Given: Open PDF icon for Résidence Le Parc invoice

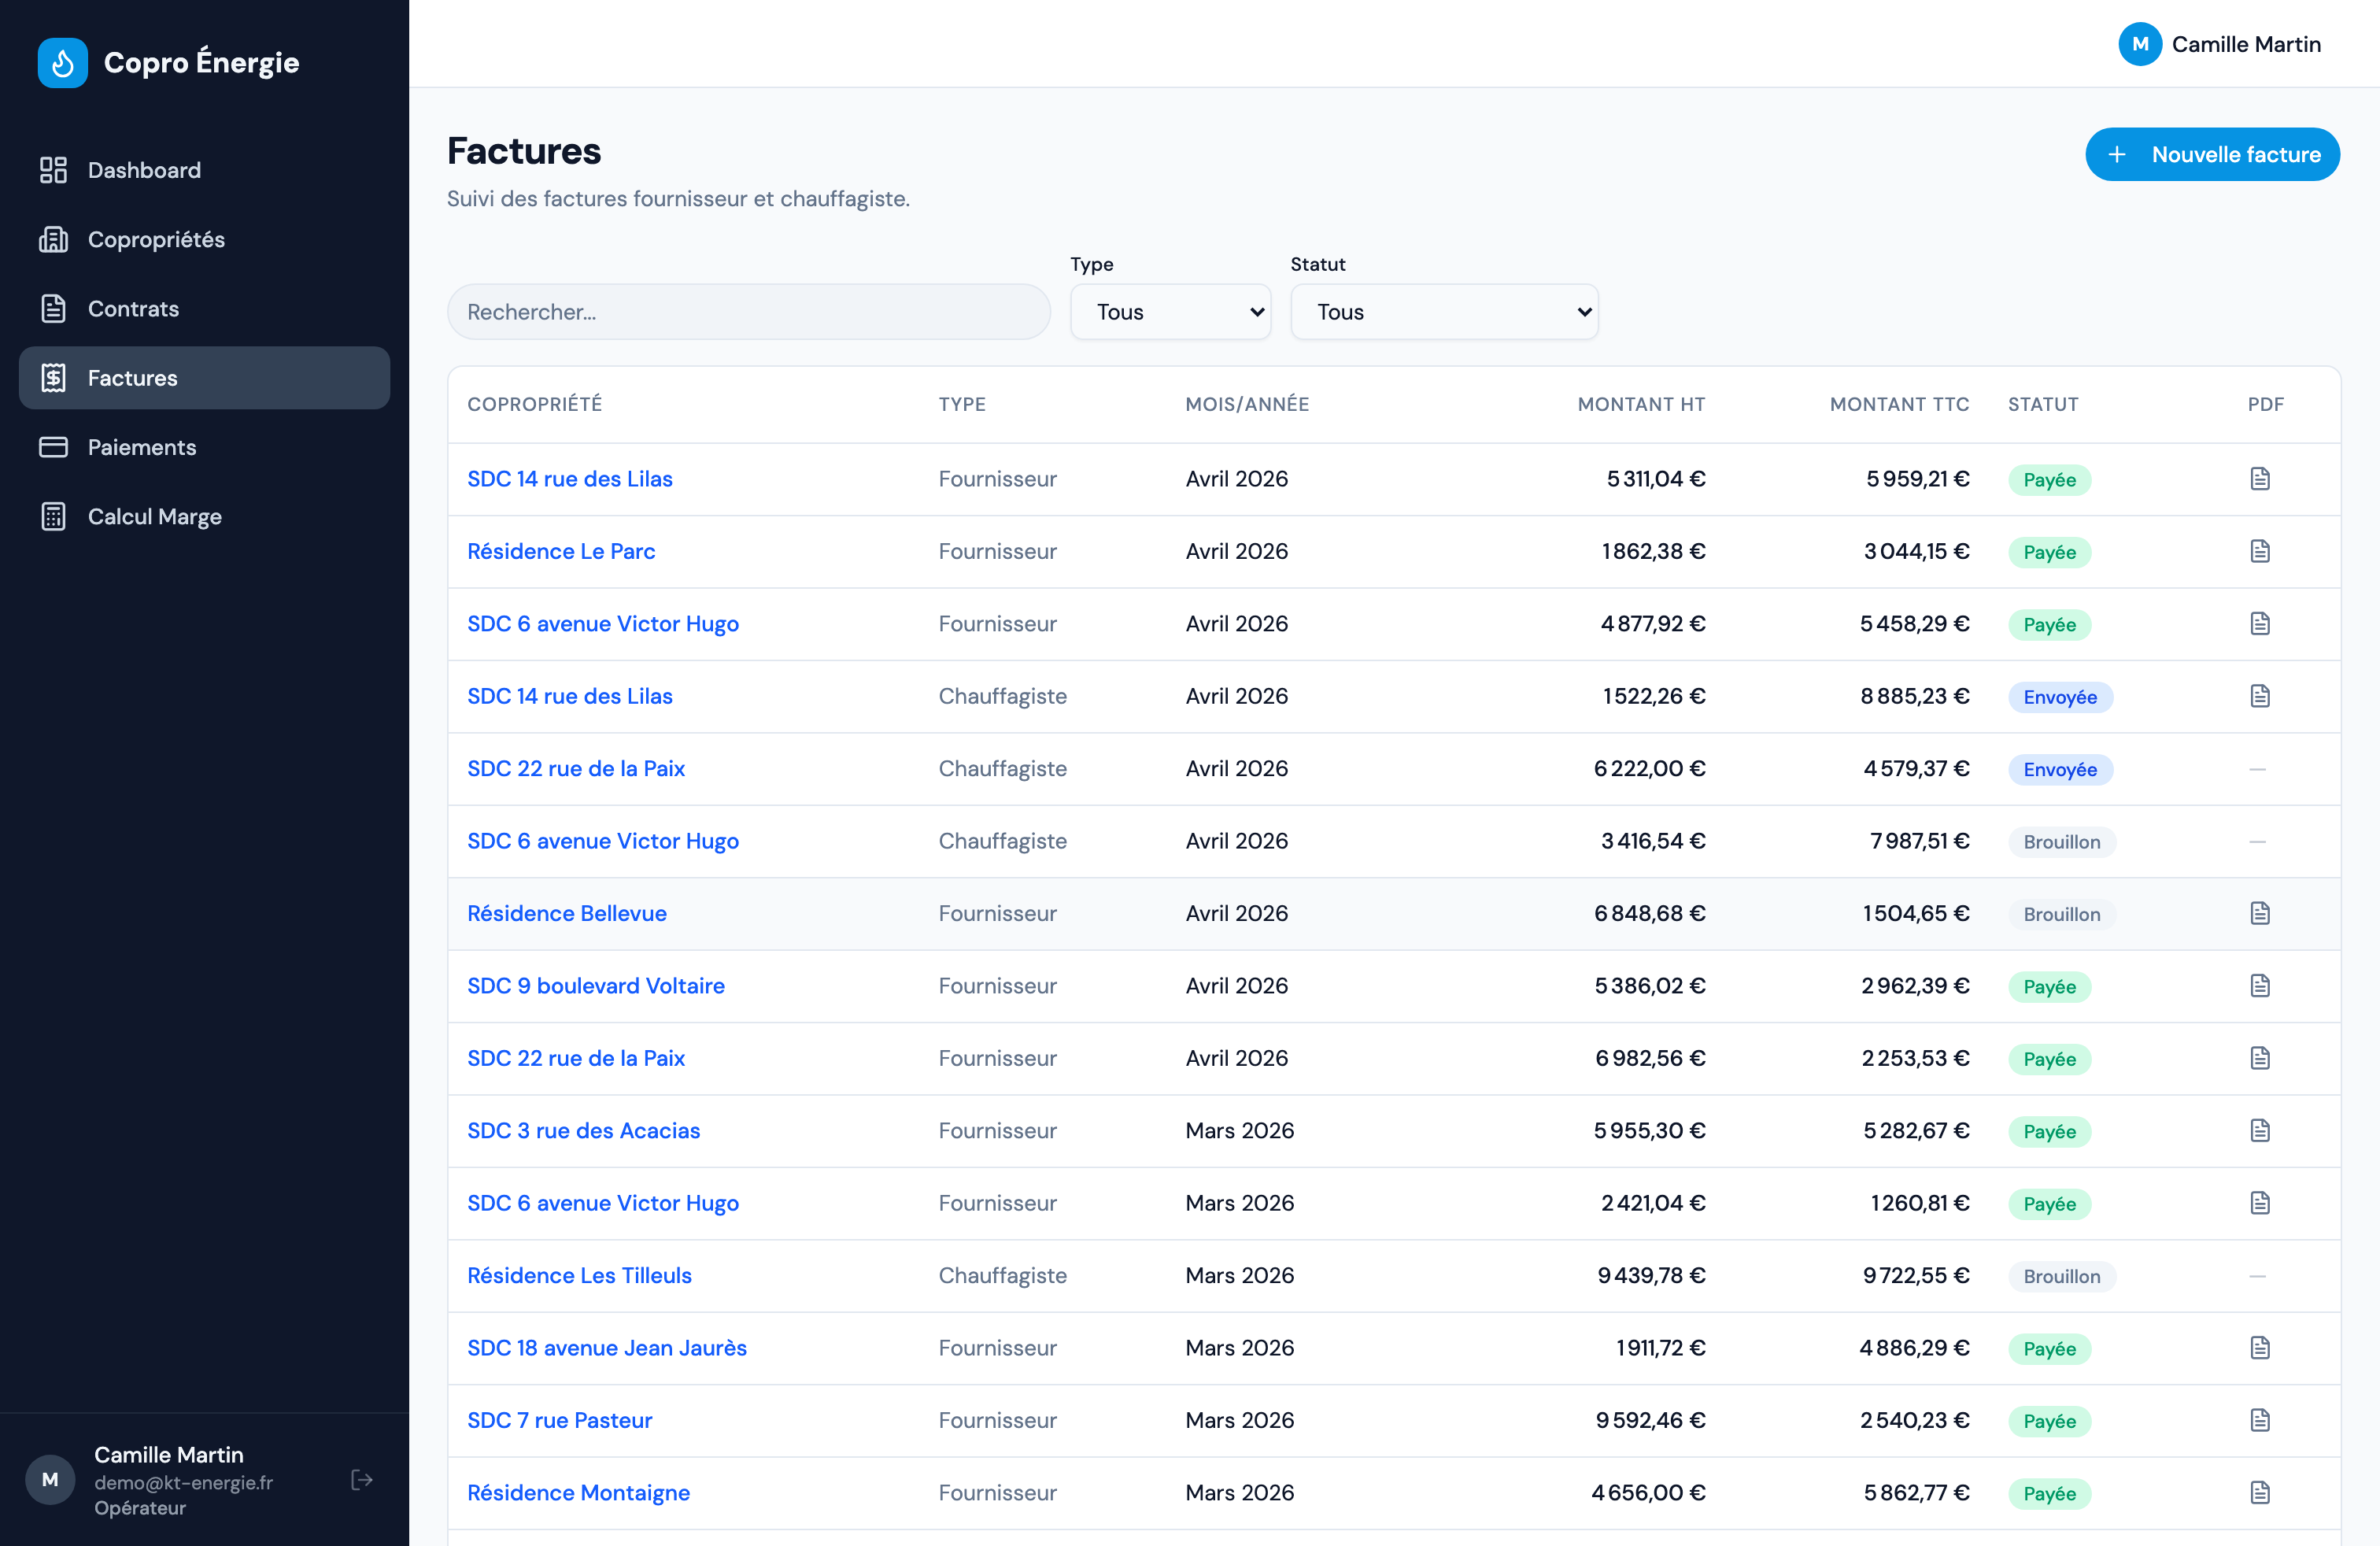Looking at the screenshot, I should pyautogui.click(x=2259, y=551).
